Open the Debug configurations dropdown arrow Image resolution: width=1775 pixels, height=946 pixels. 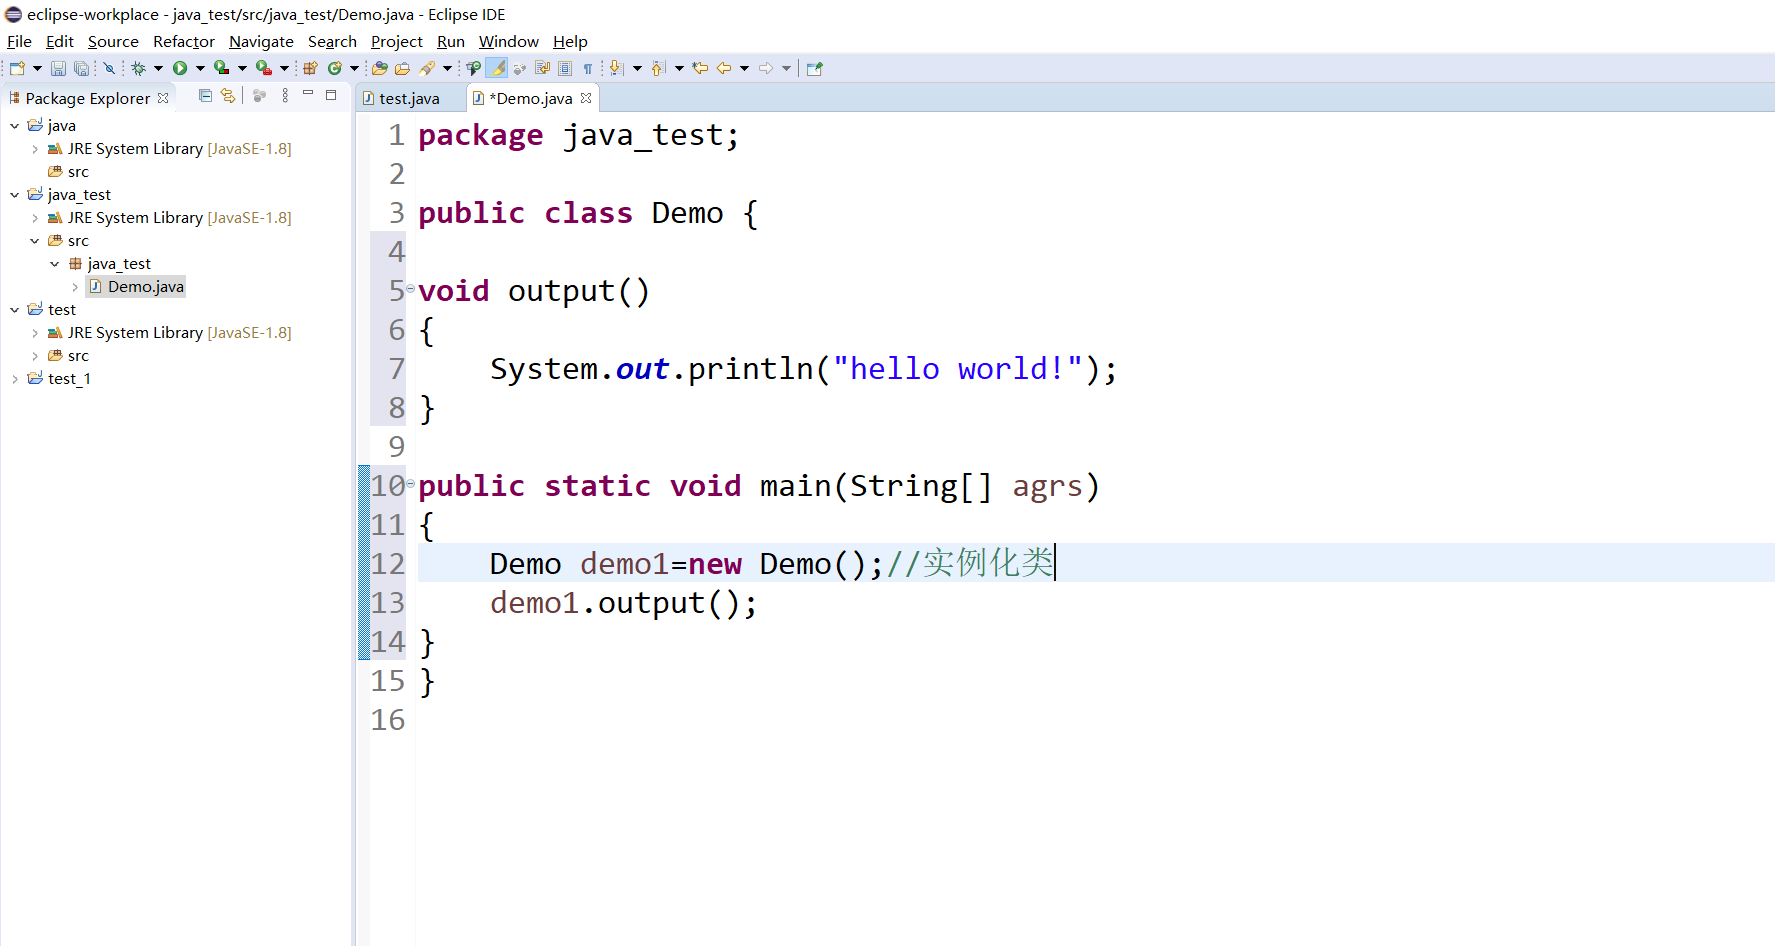158,68
